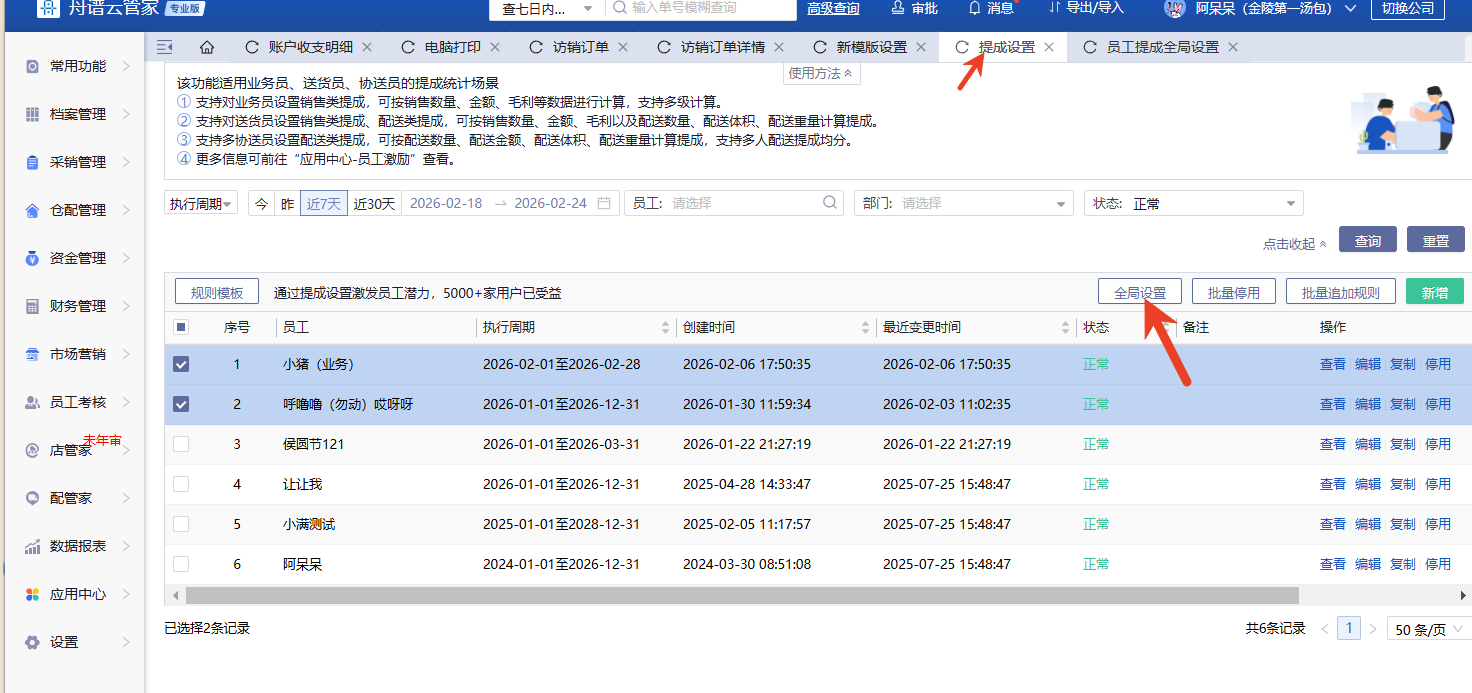Image resolution: width=1472 pixels, height=693 pixels.
Task: Collapse the sidebar with the menu-fold icon
Action: point(165,47)
